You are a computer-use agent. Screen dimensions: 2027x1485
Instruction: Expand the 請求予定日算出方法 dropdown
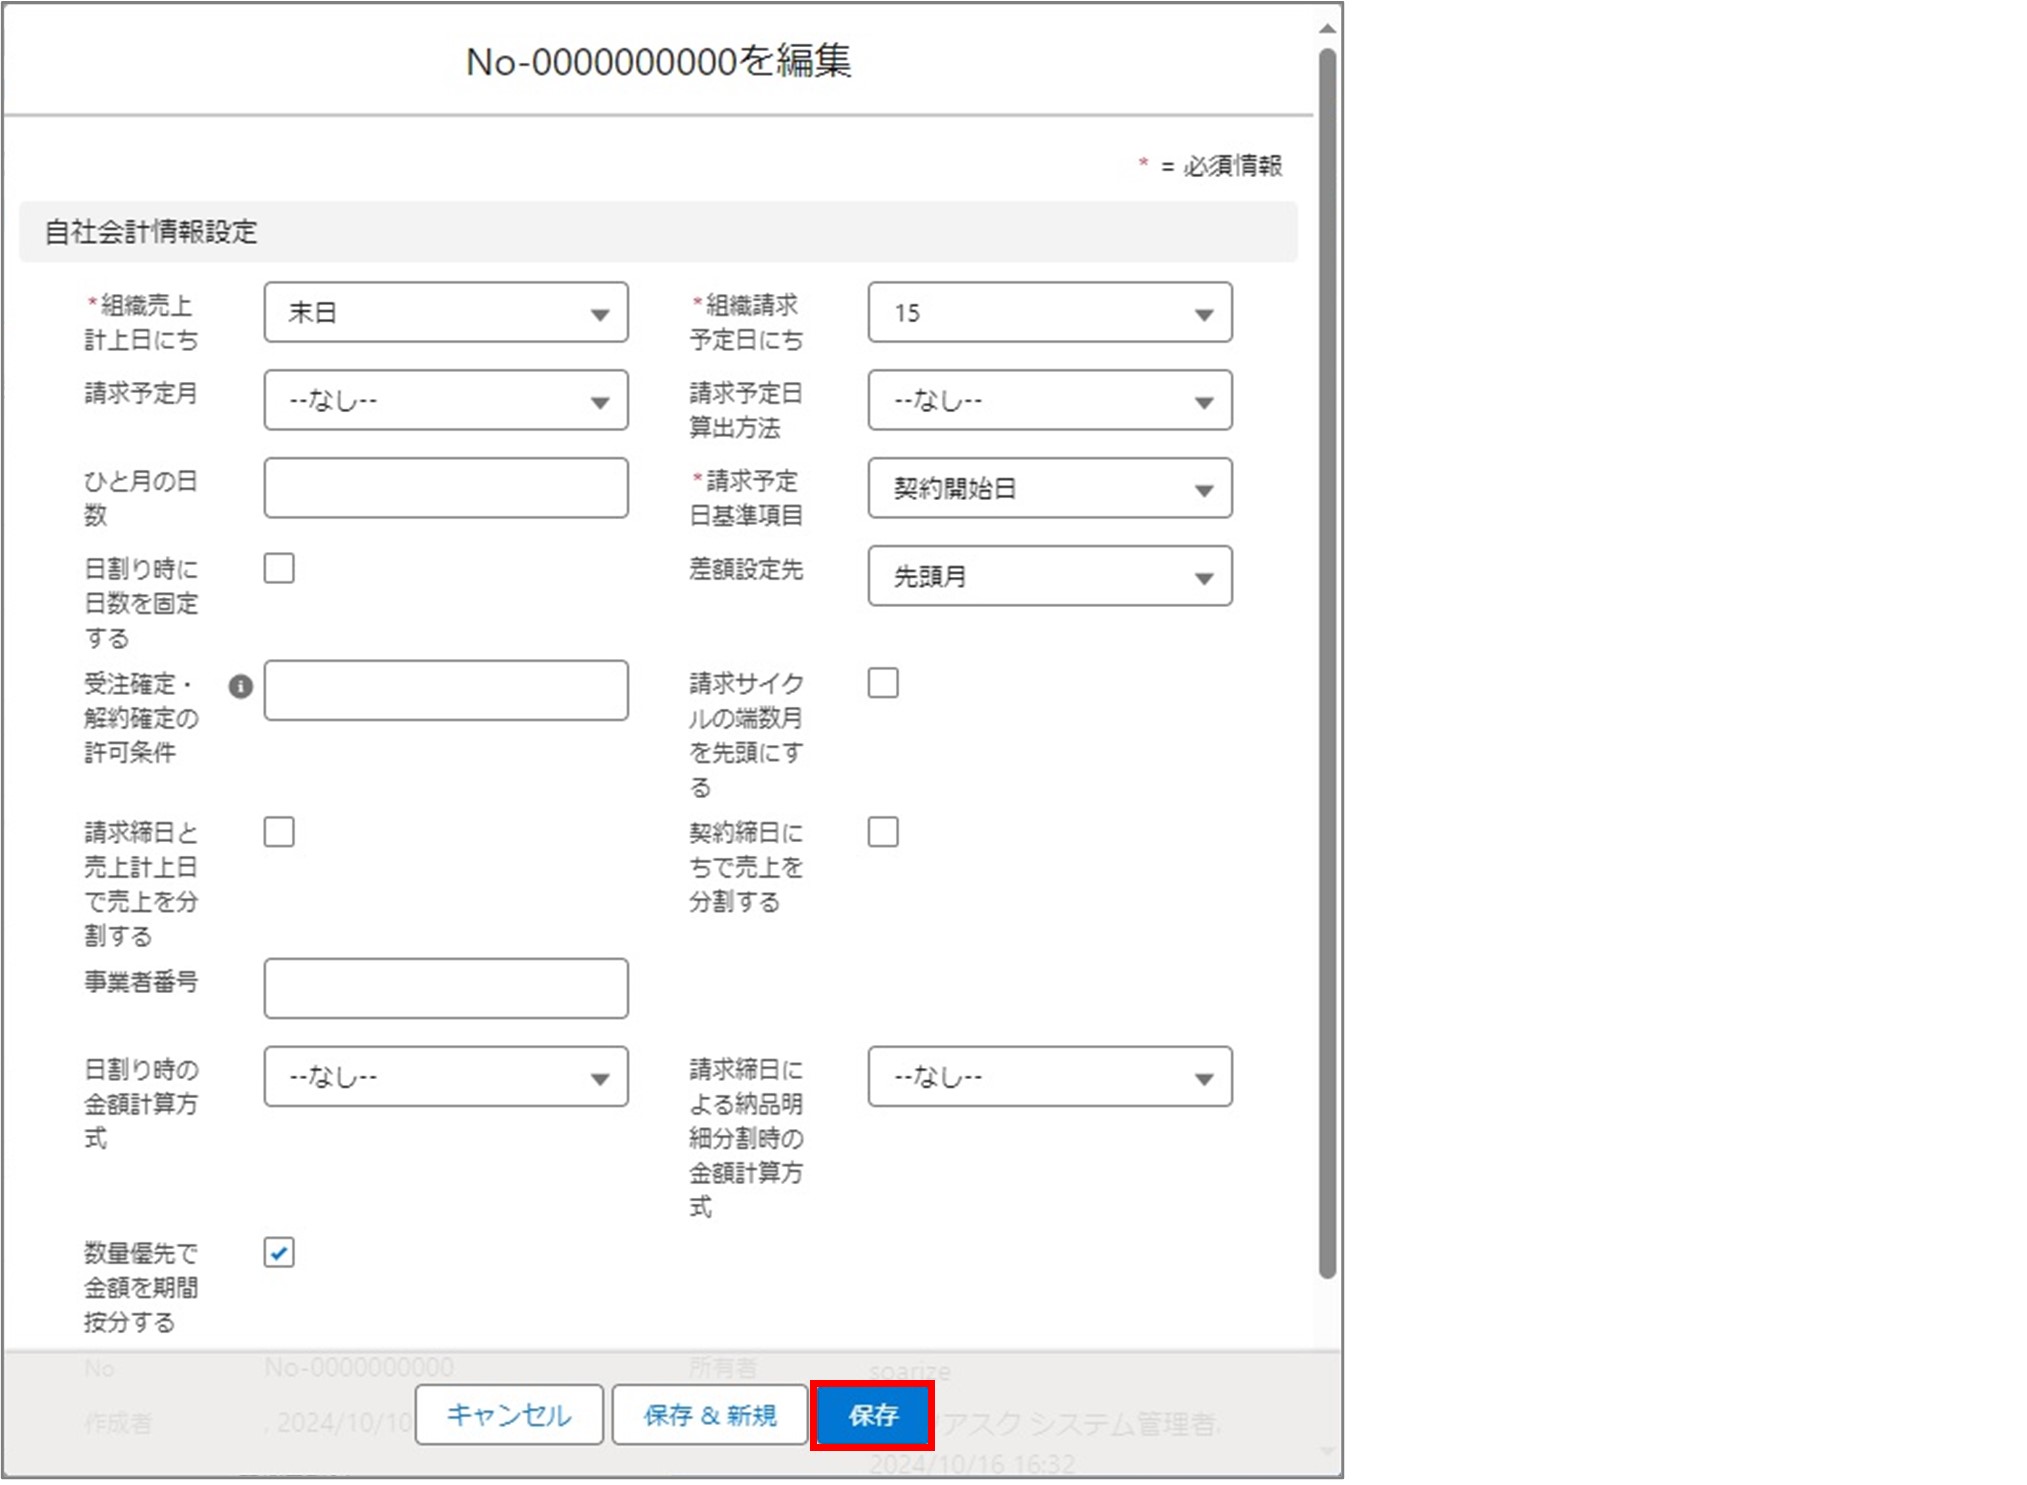pyautogui.click(x=1050, y=400)
